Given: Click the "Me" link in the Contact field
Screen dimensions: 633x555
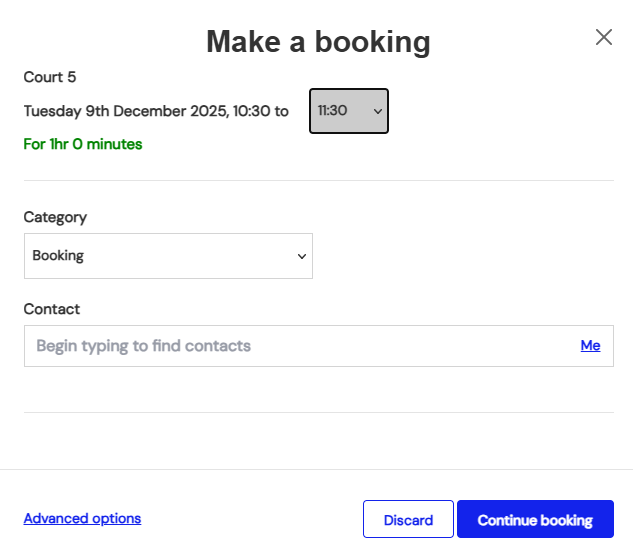Looking at the screenshot, I should tap(590, 346).
